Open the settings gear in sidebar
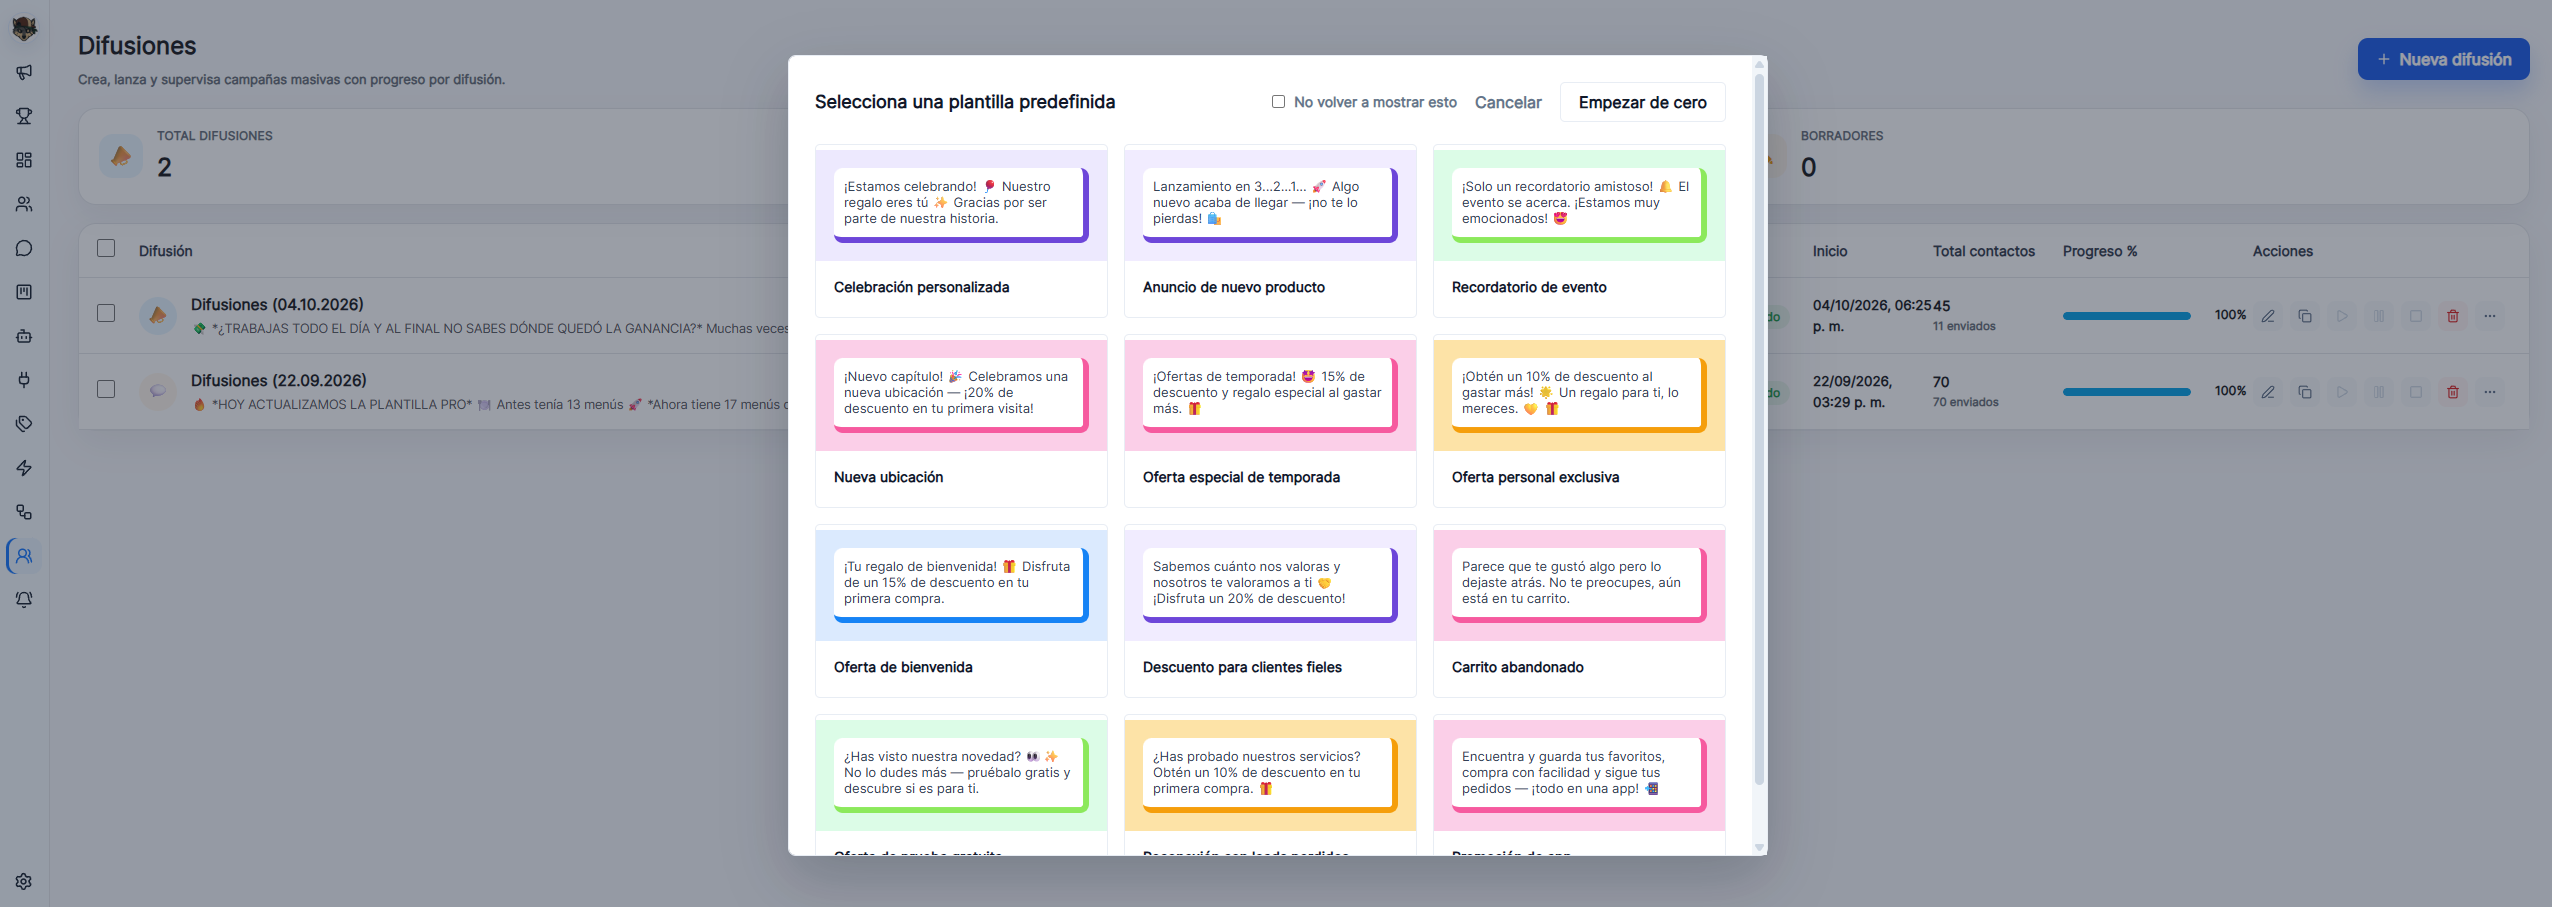This screenshot has width=2552, height=907. (24, 882)
